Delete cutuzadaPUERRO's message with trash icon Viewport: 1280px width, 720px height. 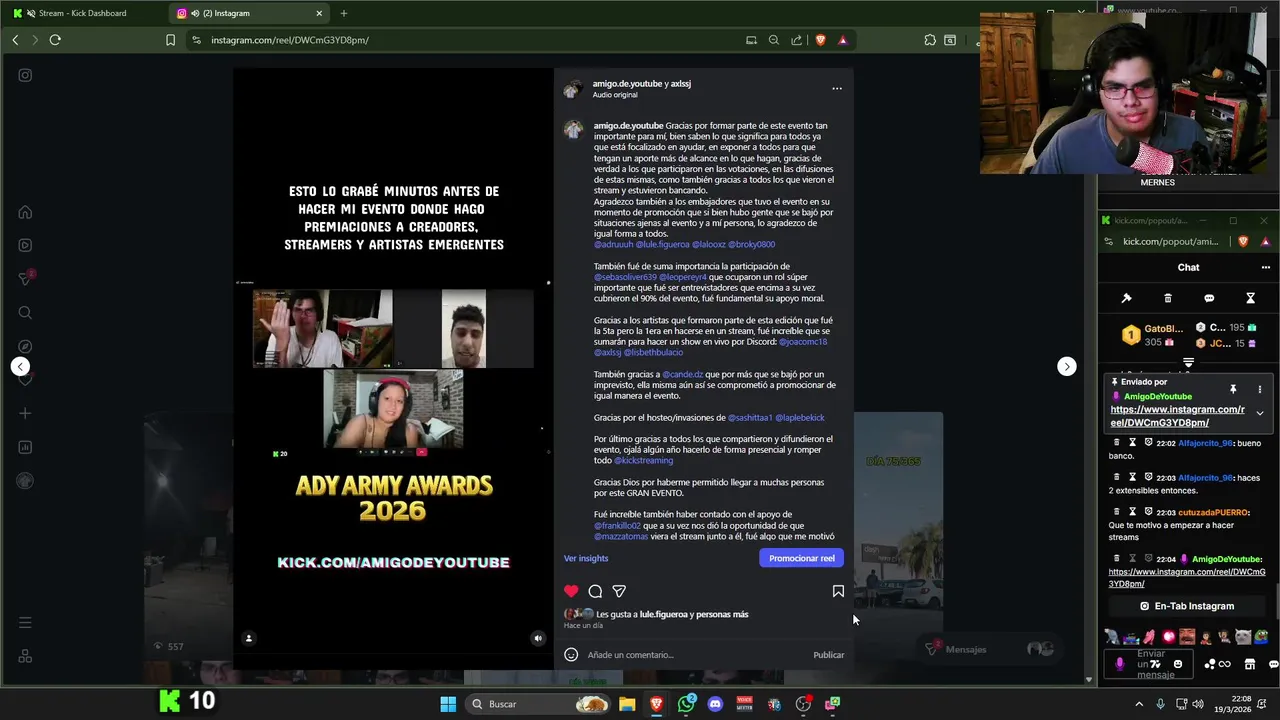tap(1117, 512)
